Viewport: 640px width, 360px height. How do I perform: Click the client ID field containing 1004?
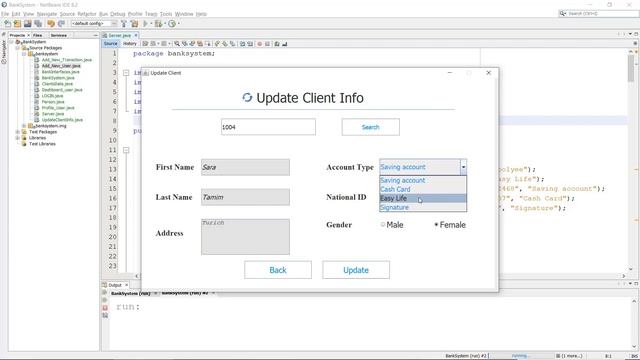coord(268,127)
